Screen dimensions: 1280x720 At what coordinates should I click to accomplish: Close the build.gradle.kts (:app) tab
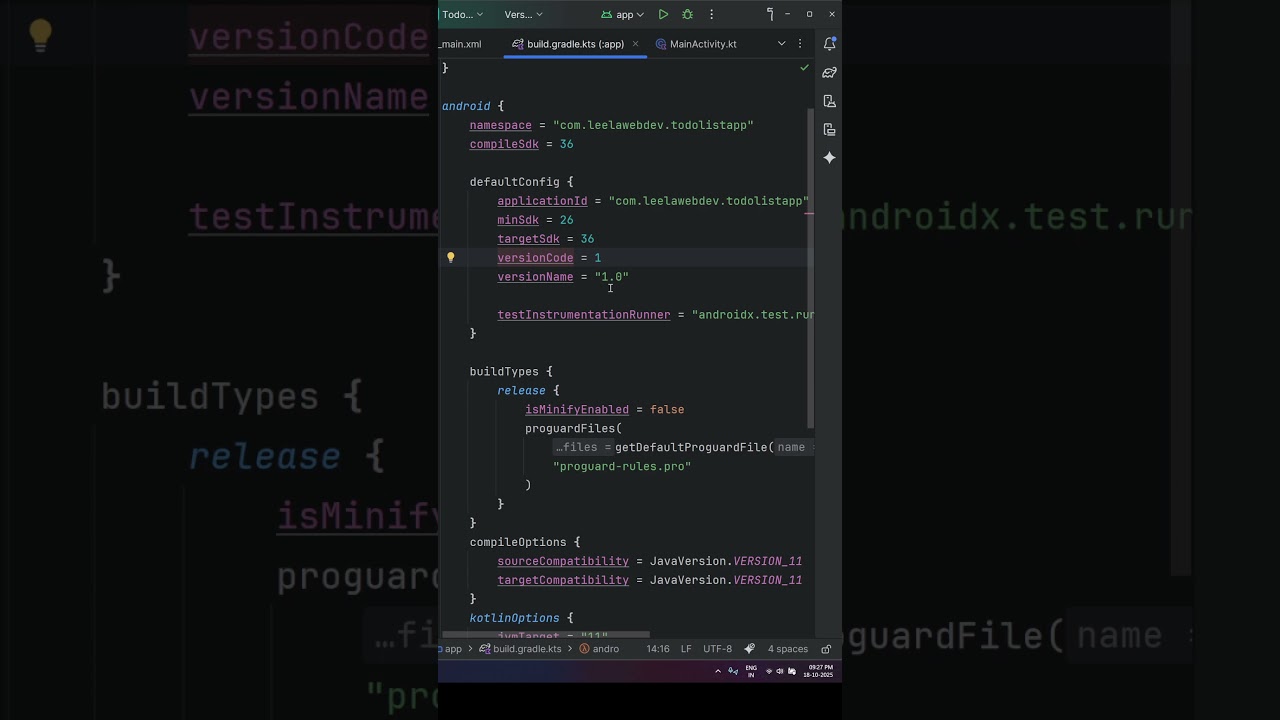(x=635, y=44)
